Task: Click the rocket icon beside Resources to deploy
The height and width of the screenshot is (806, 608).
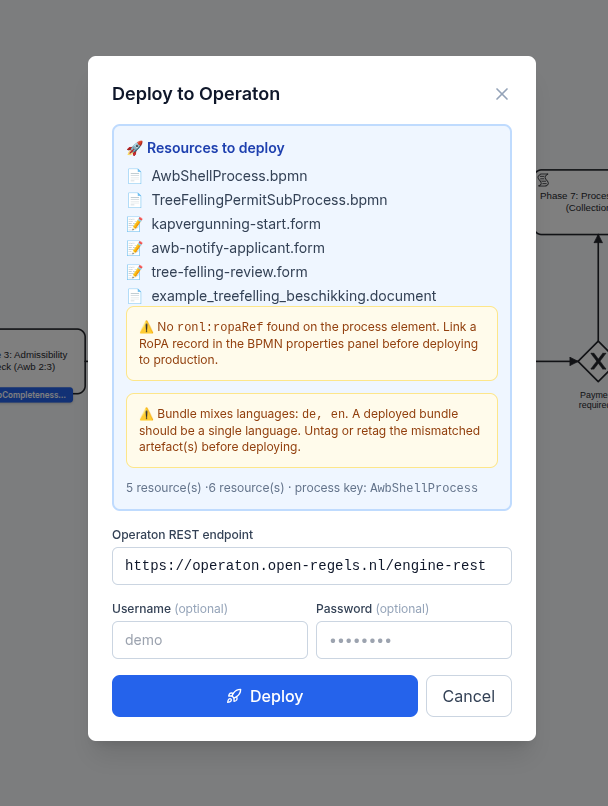Action: [x=135, y=149]
